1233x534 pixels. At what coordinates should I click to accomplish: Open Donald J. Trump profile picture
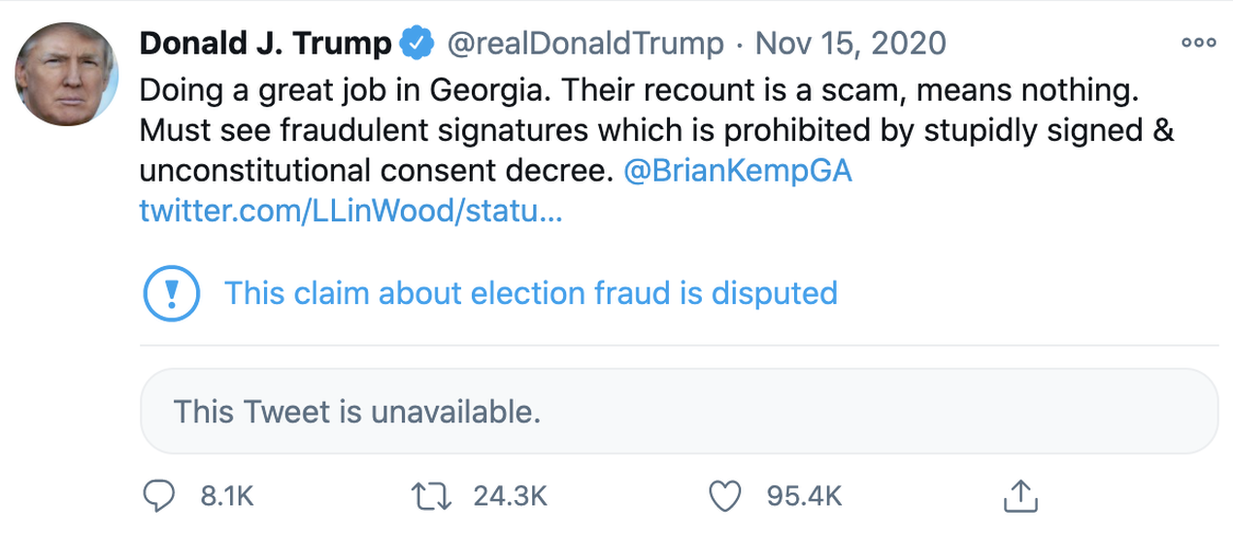(66, 75)
